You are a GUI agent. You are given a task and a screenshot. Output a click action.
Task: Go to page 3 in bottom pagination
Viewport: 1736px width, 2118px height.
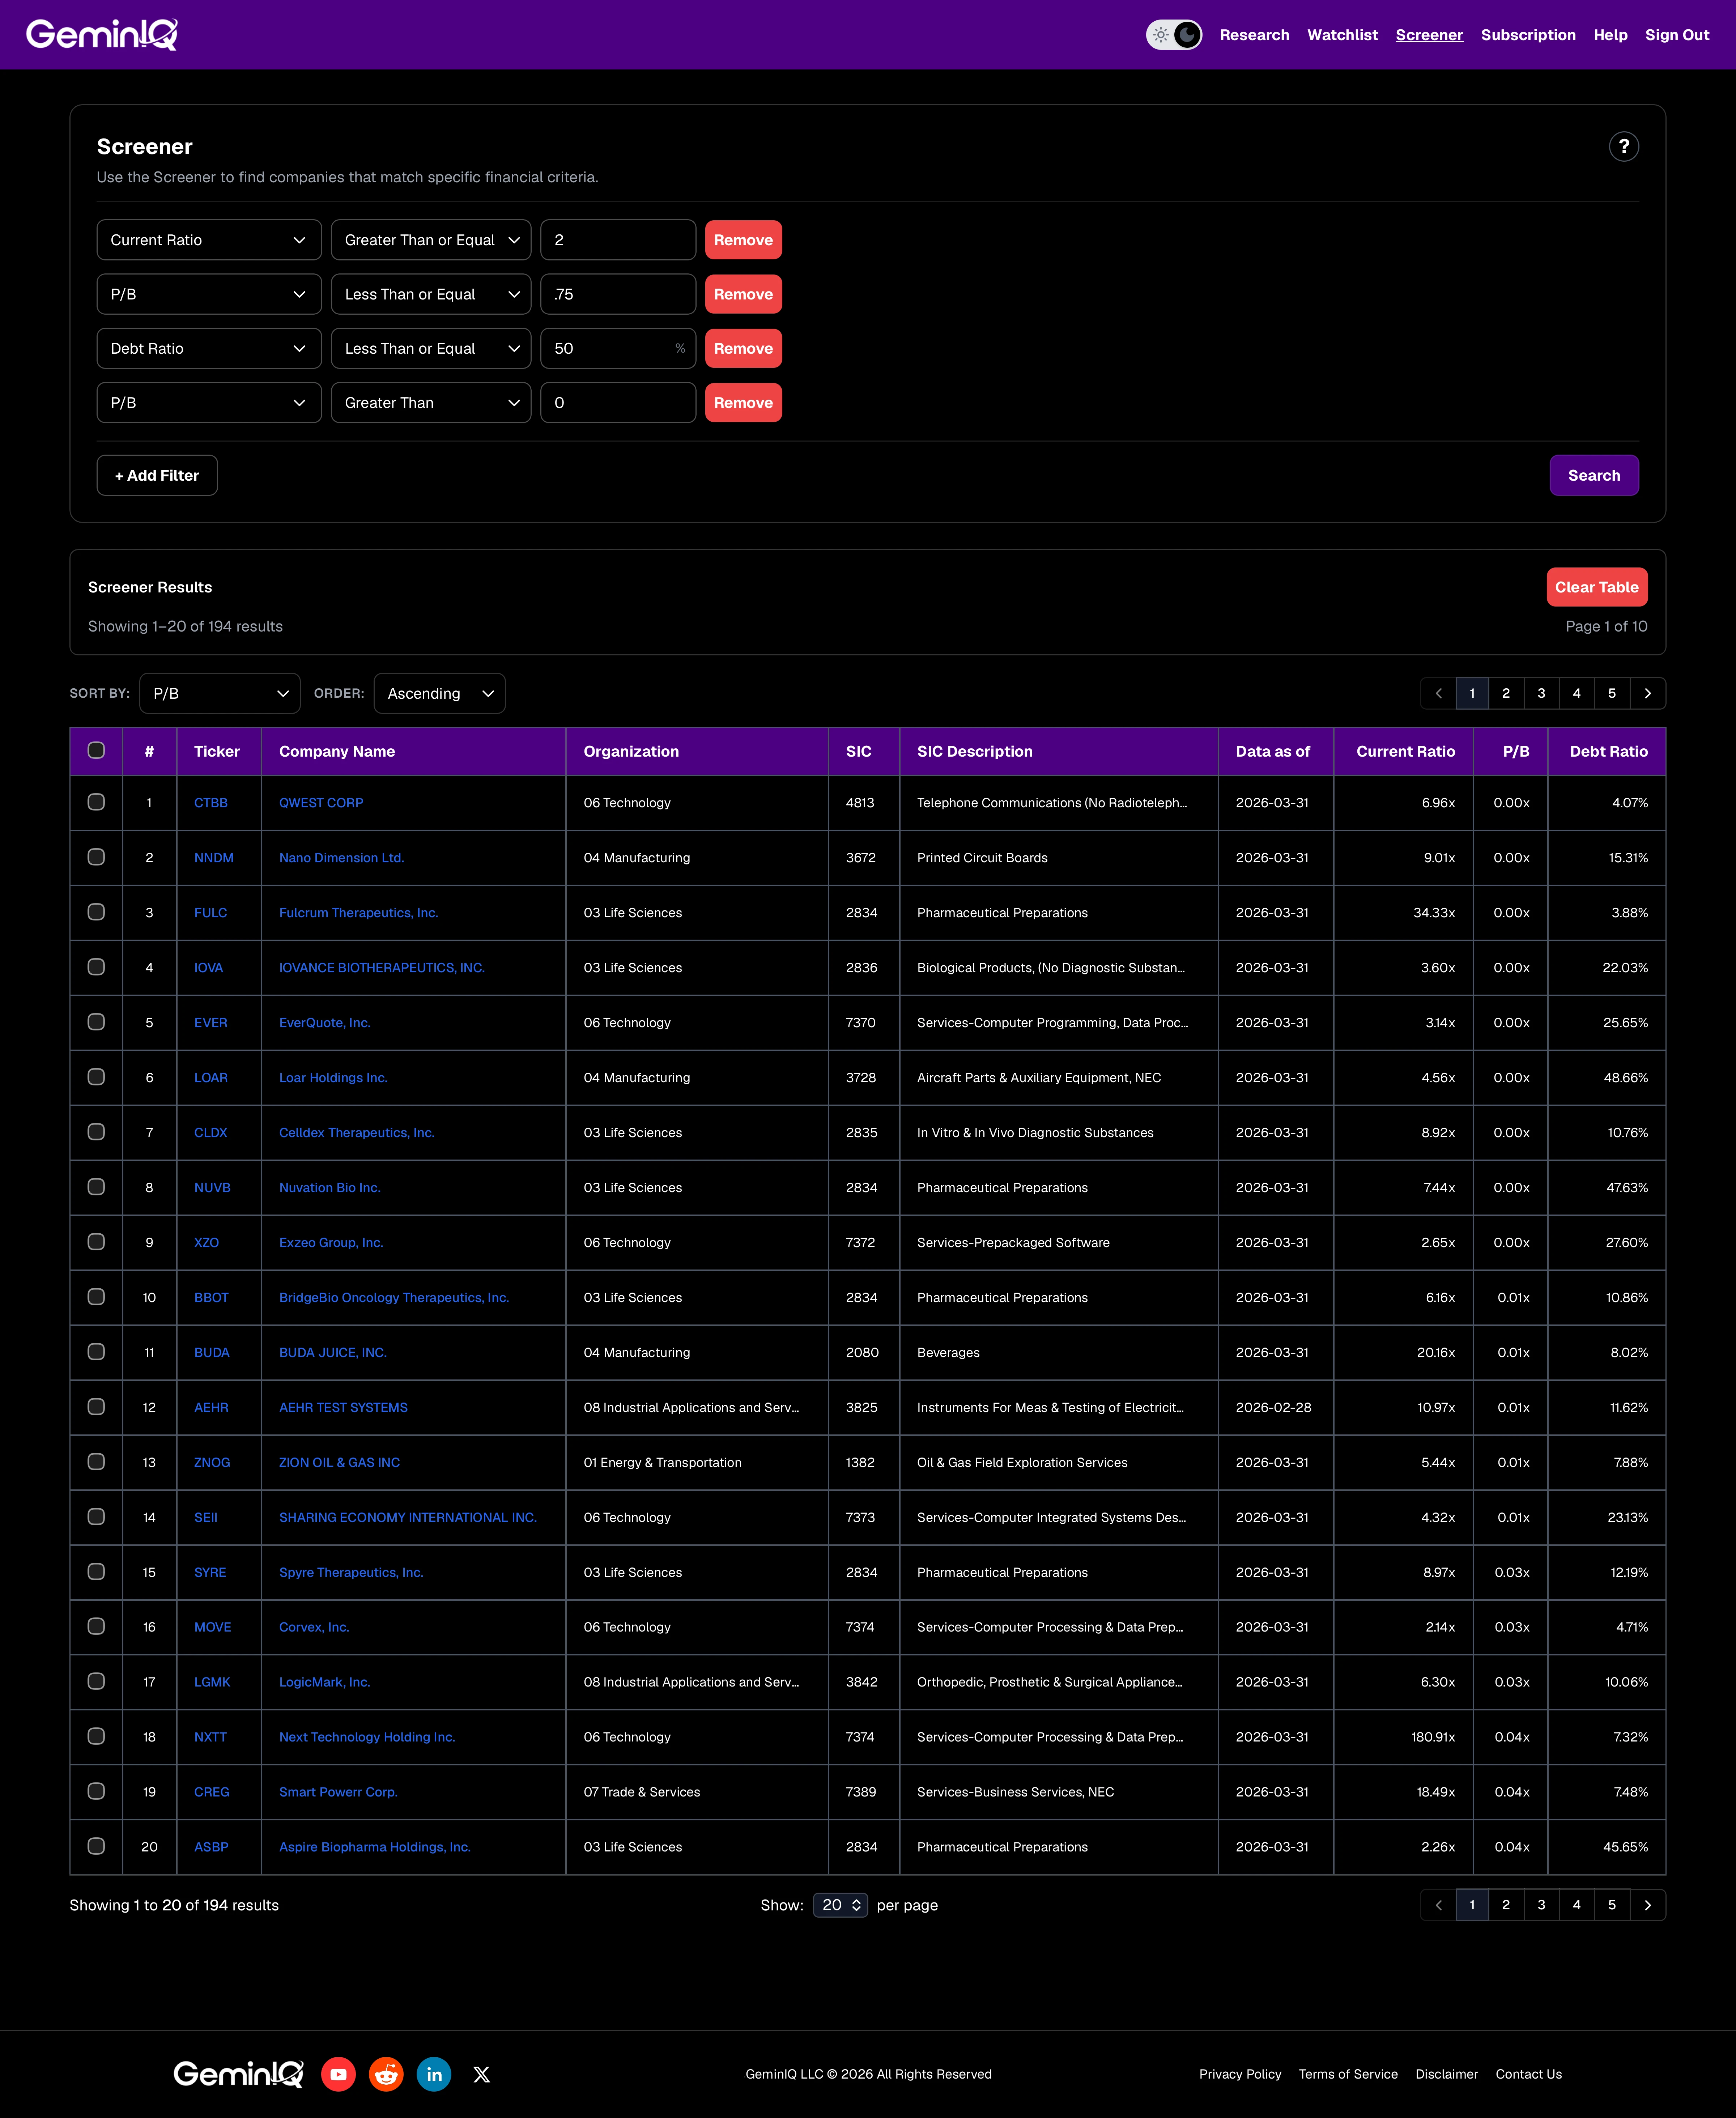pyautogui.click(x=1541, y=1905)
